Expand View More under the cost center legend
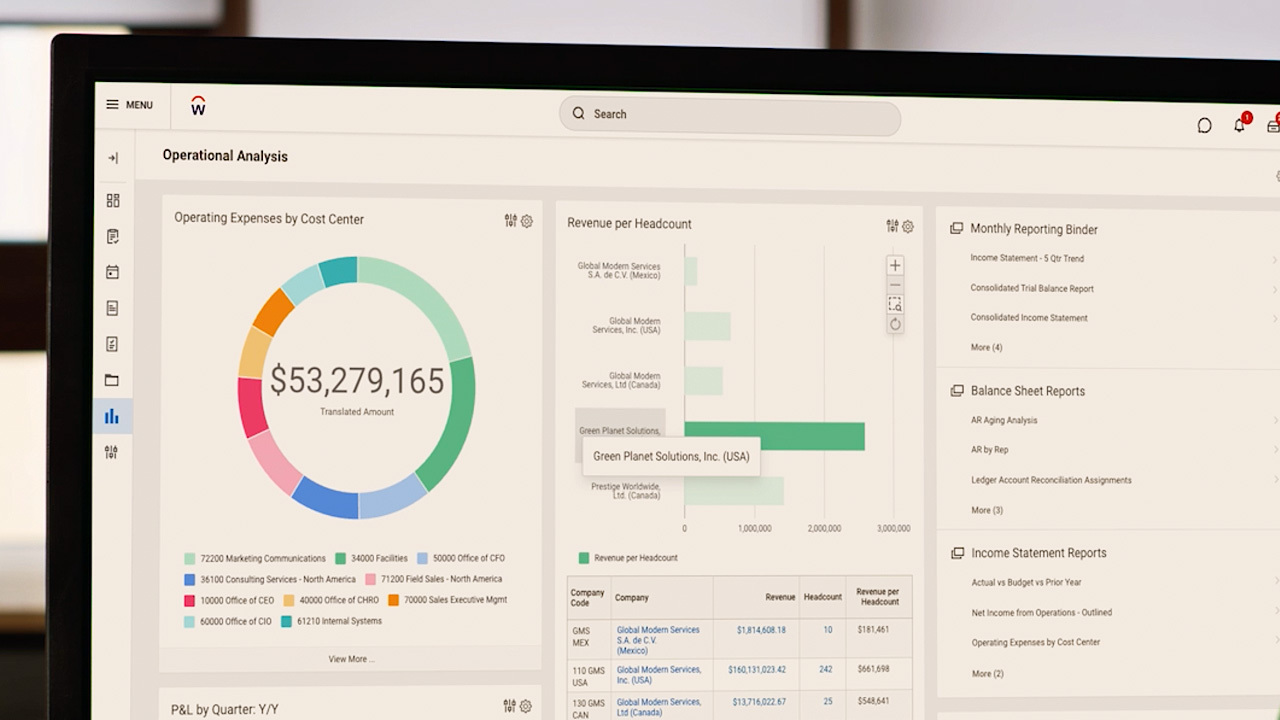Viewport: 1280px width, 720px height. [350, 659]
